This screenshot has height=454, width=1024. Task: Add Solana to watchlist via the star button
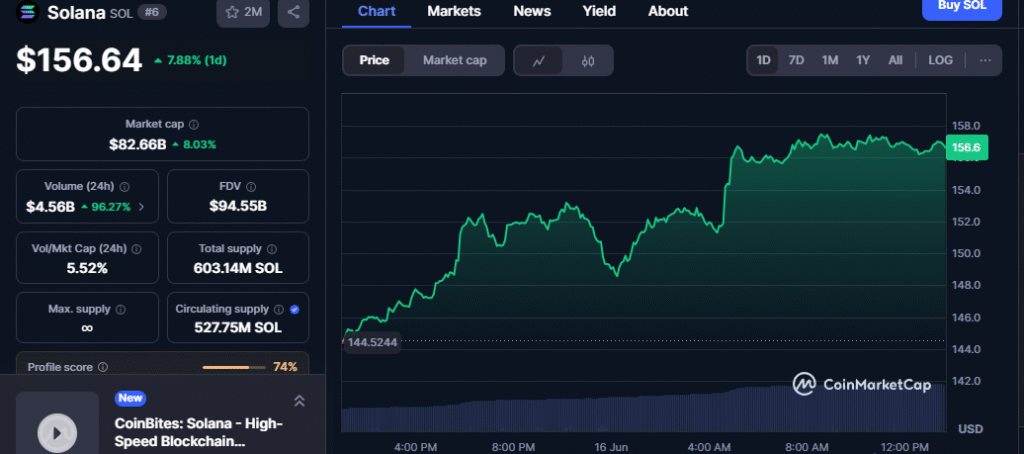tap(243, 12)
